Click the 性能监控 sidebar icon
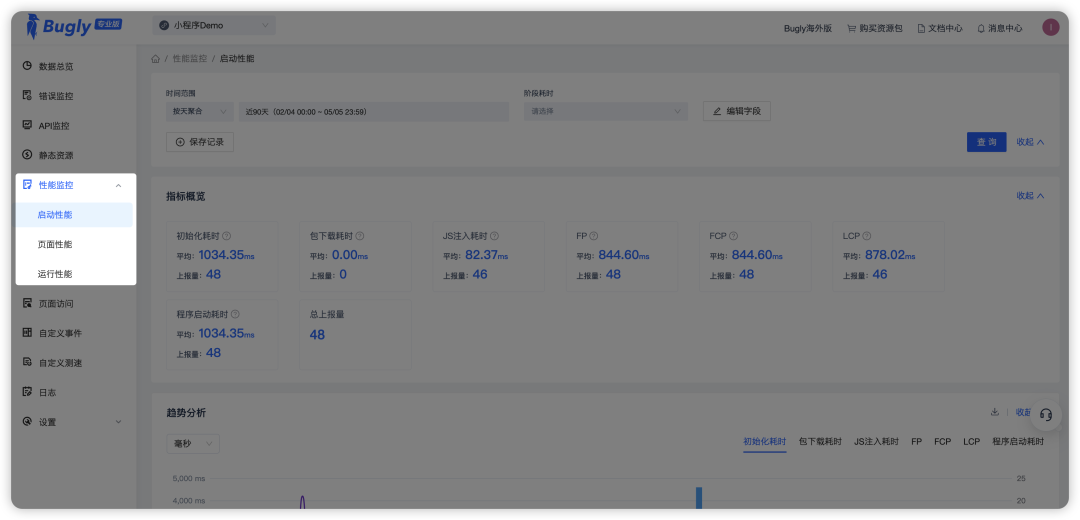 coord(28,185)
